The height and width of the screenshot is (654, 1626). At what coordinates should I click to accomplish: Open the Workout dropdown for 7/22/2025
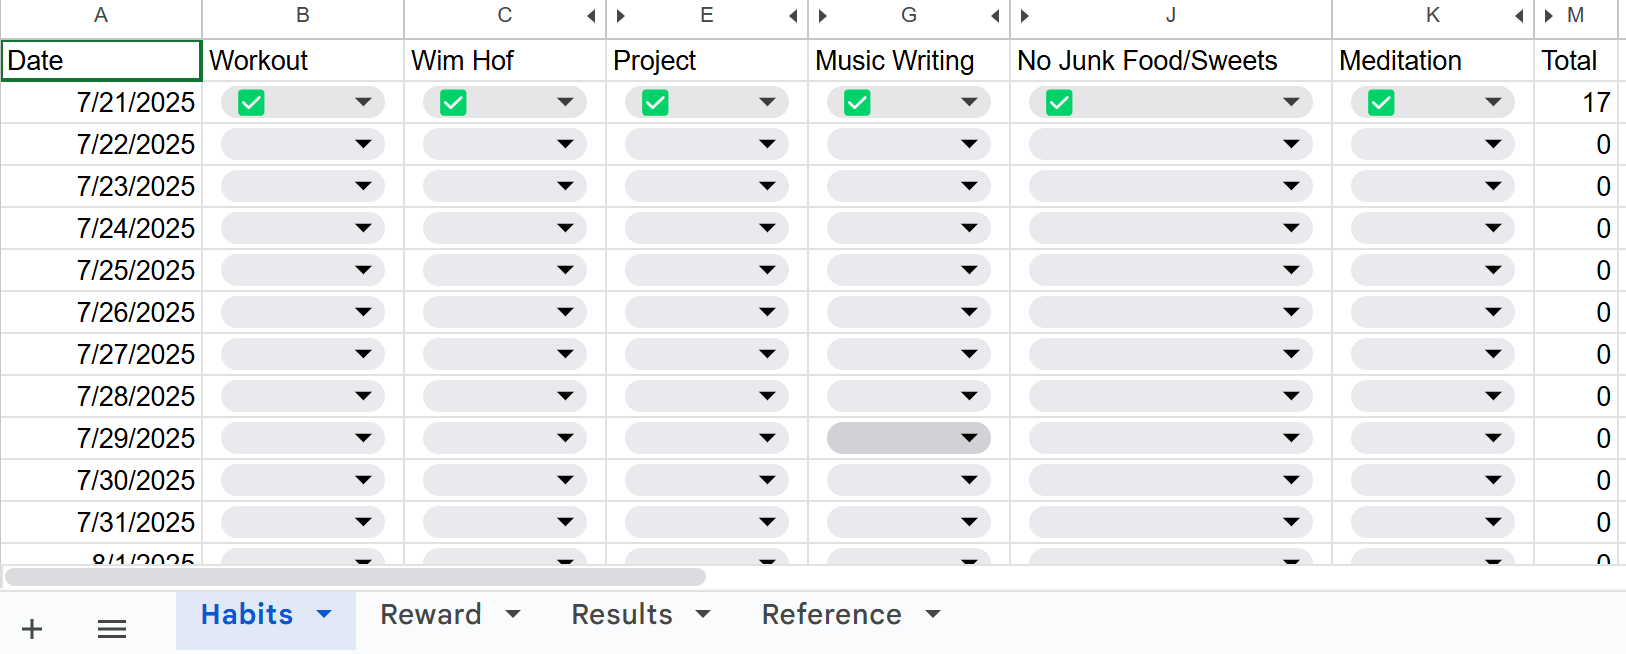click(x=303, y=144)
